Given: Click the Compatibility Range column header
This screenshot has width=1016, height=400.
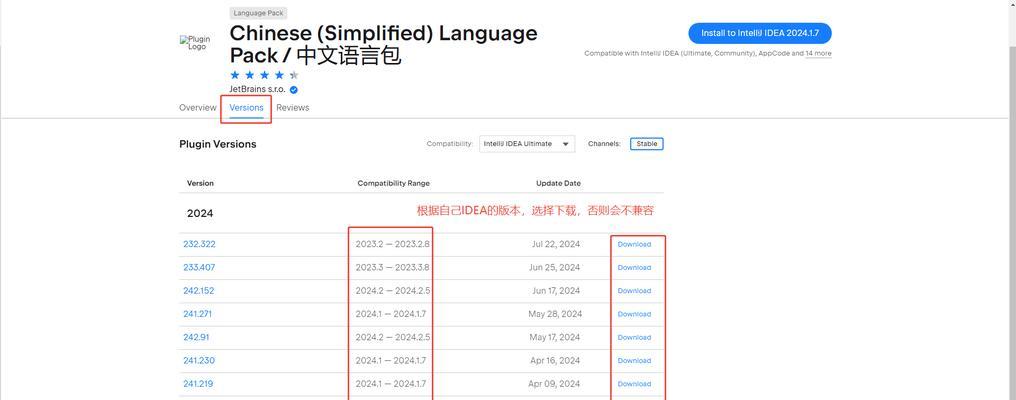Looking at the screenshot, I should (393, 183).
